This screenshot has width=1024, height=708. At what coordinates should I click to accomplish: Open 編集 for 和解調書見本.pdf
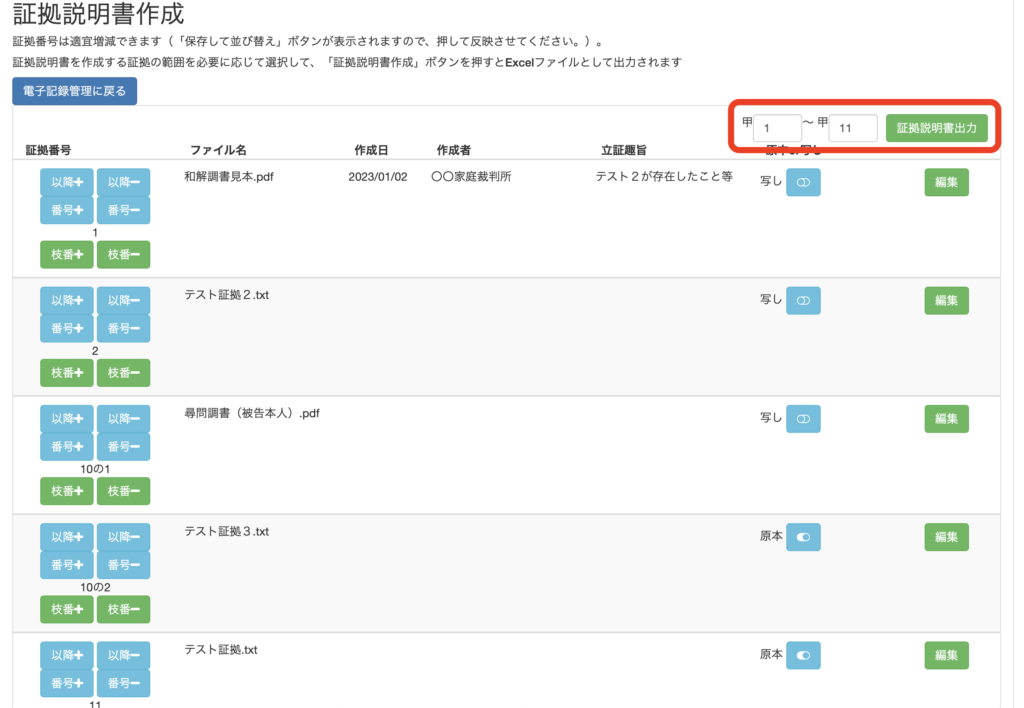946,182
